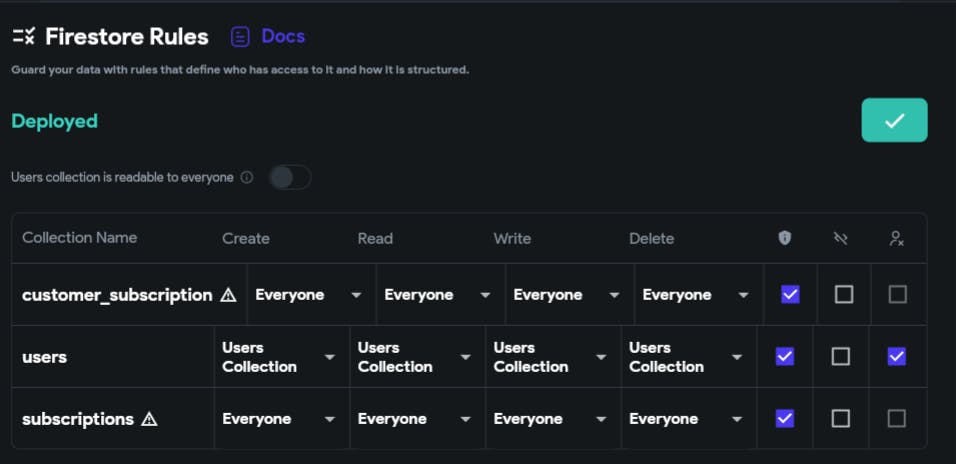Click the Docs document icon
956x464 pixels.
pos(240,37)
